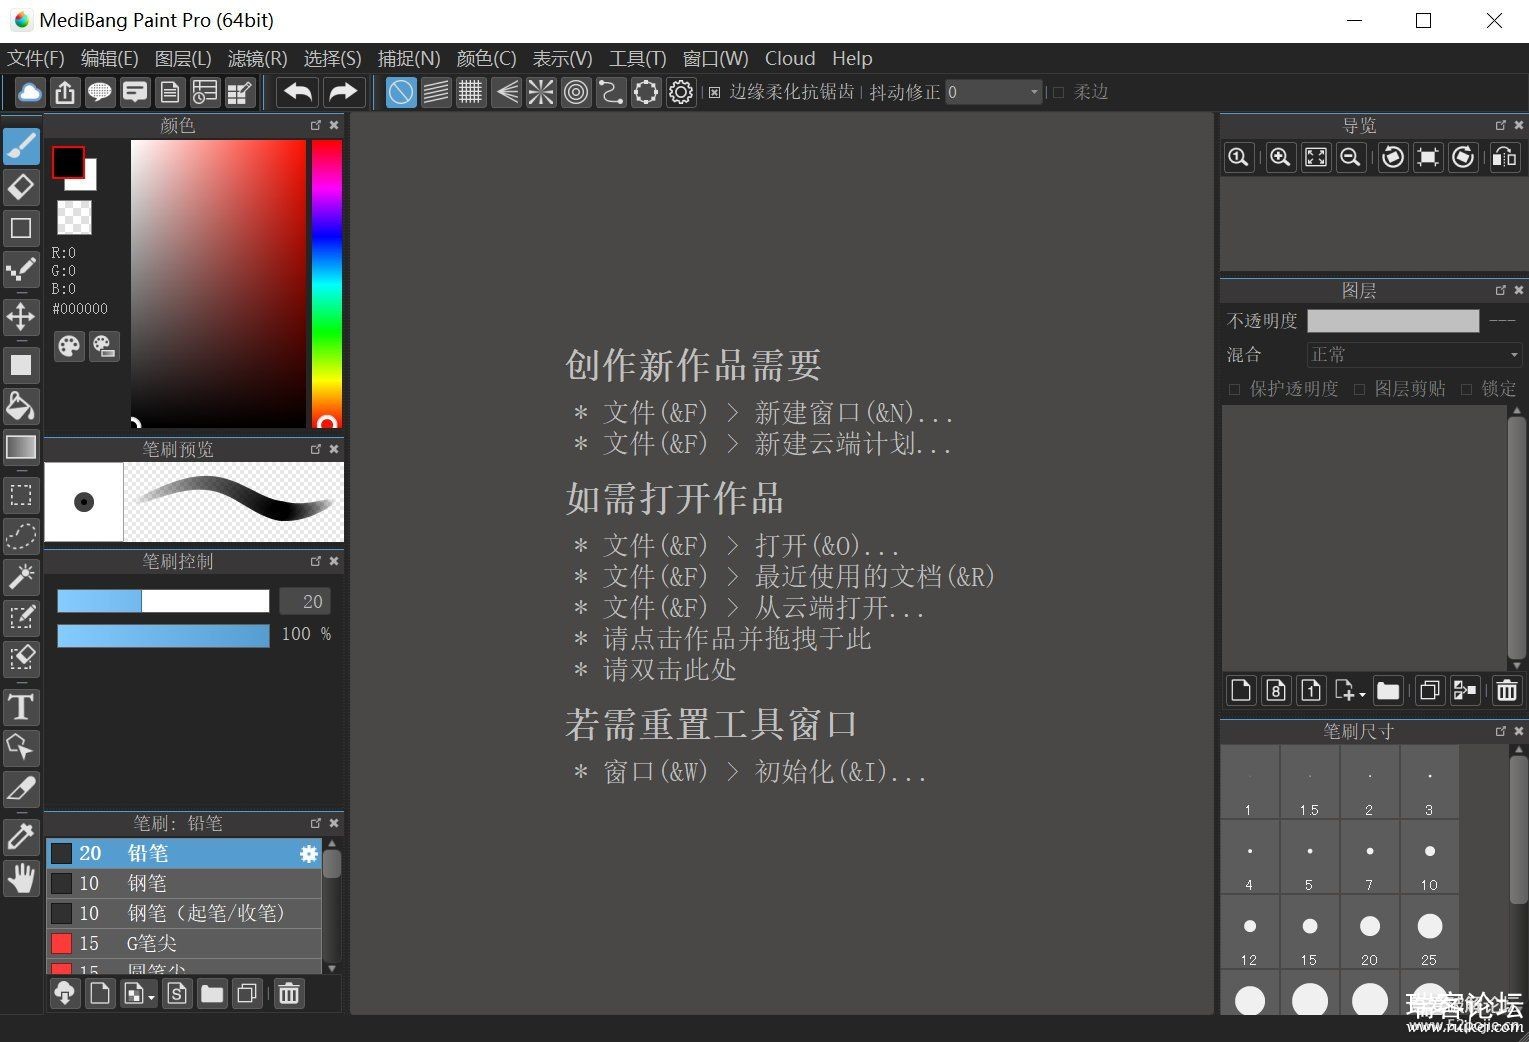The image size is (1529, 1042).
Task: Enable 保护透明度 checkbox
Action: coord(1234,389)
